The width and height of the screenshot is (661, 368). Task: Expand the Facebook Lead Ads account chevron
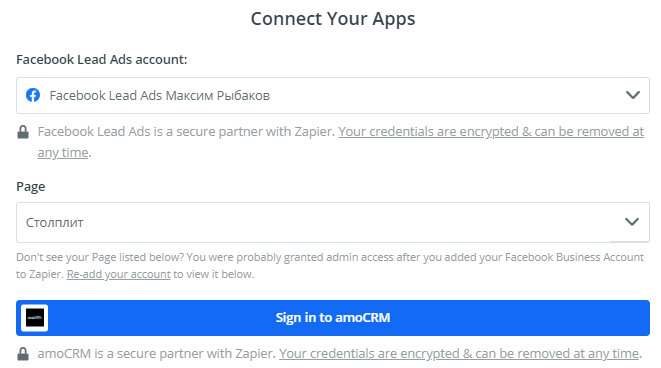pos(633,95)
